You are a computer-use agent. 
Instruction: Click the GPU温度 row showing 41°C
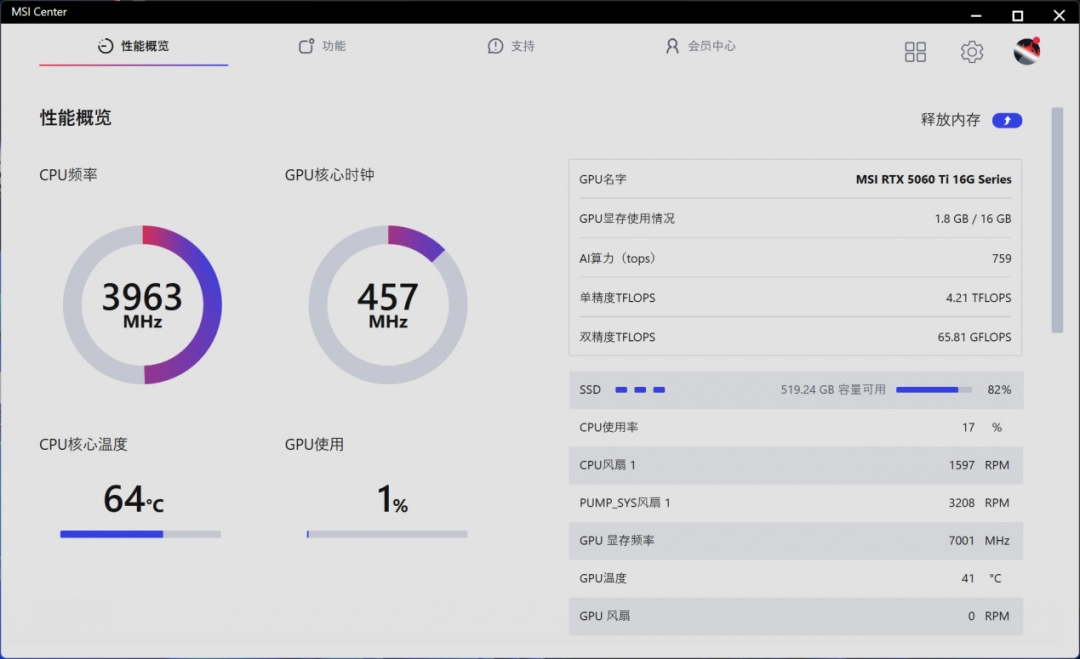click(x=795, y=578)
